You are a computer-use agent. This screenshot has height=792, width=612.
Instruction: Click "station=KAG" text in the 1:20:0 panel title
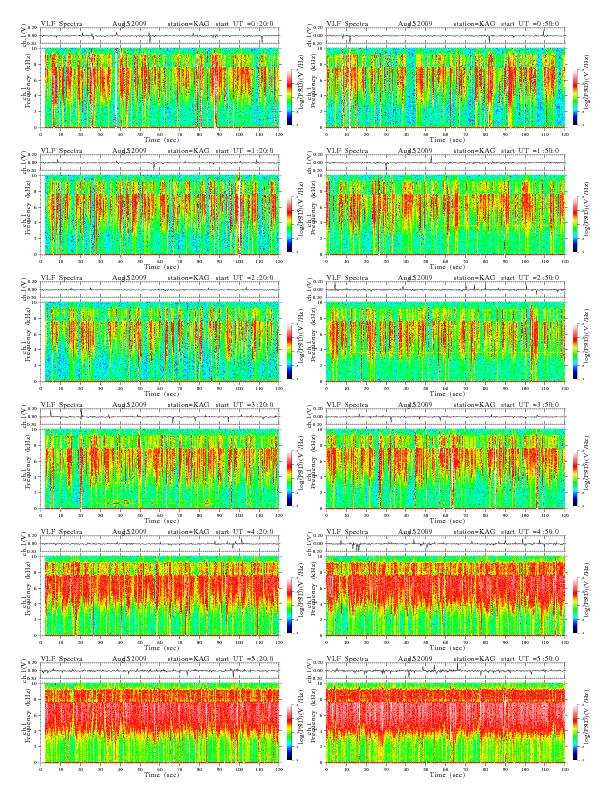pyautogui.click(x=188, y=151)
